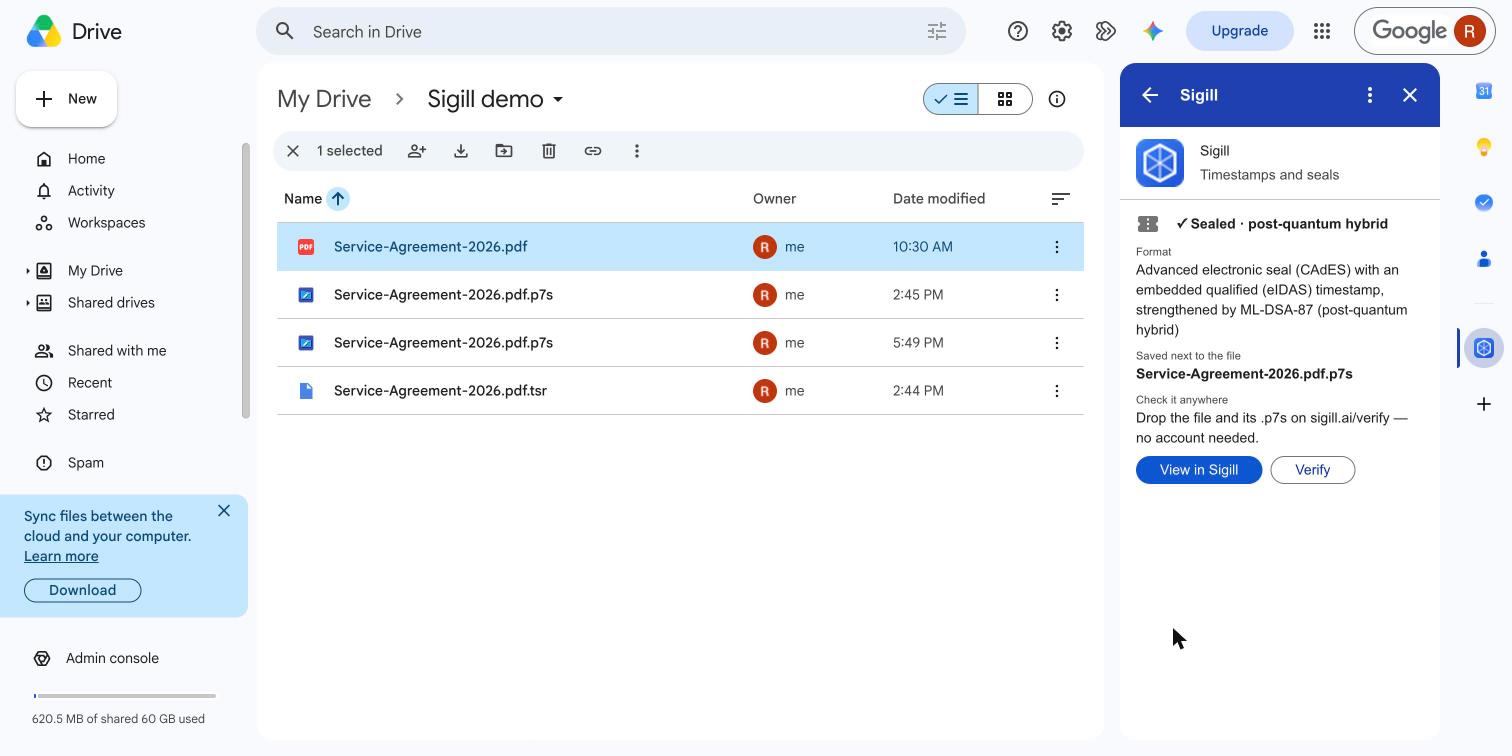Select the Service-Agreement-2026.pdf.tsr file row
Image resolution: width=1512 pixels, height=756 pixels.
pos(680,391)
